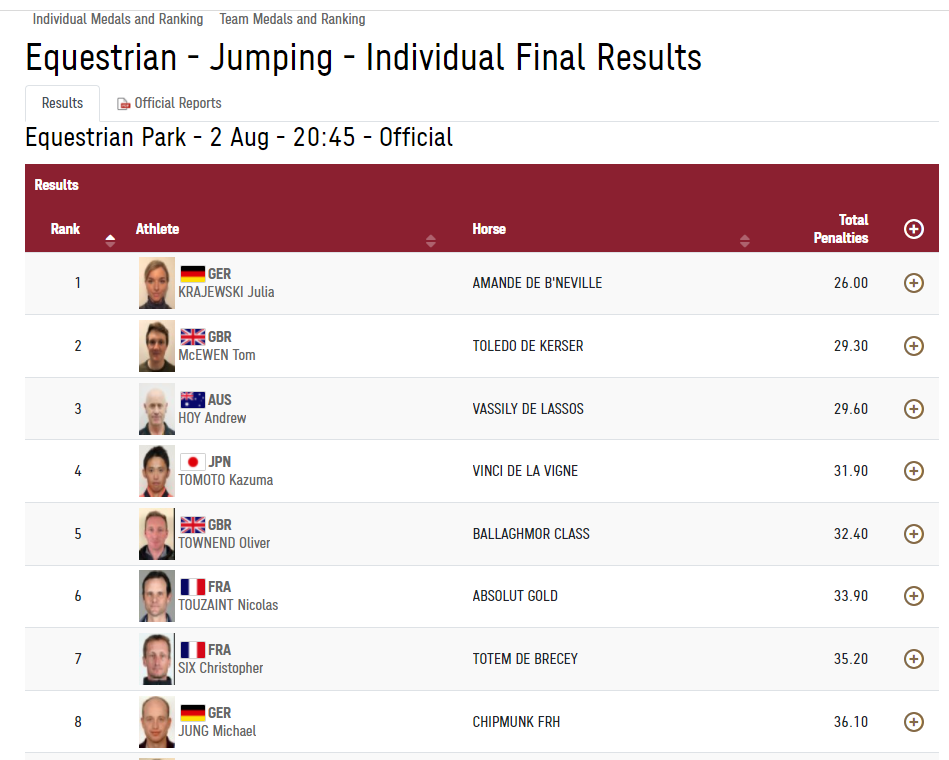This screenshot has height=760, width=949.
Task: Expand details for Julia Krajewski's row
Action: pyautogui.click(x=913, y=283)
